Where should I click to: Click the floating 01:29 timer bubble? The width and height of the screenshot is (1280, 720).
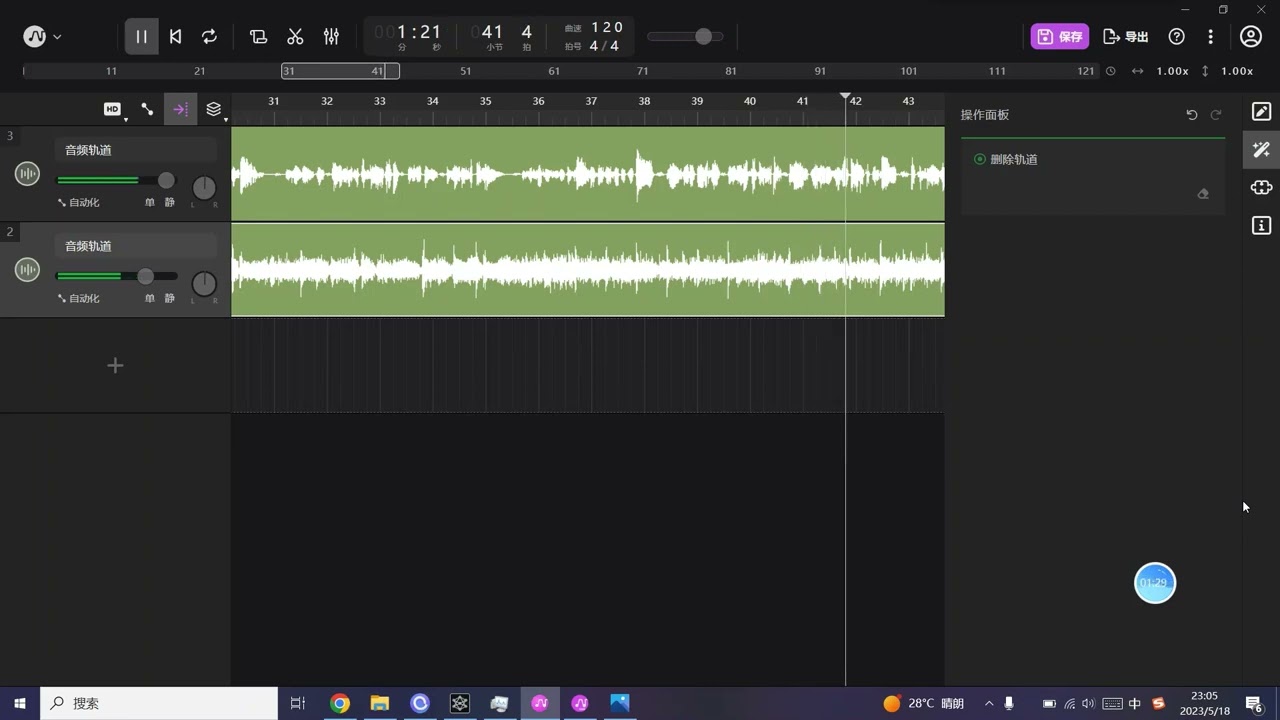1155,583
